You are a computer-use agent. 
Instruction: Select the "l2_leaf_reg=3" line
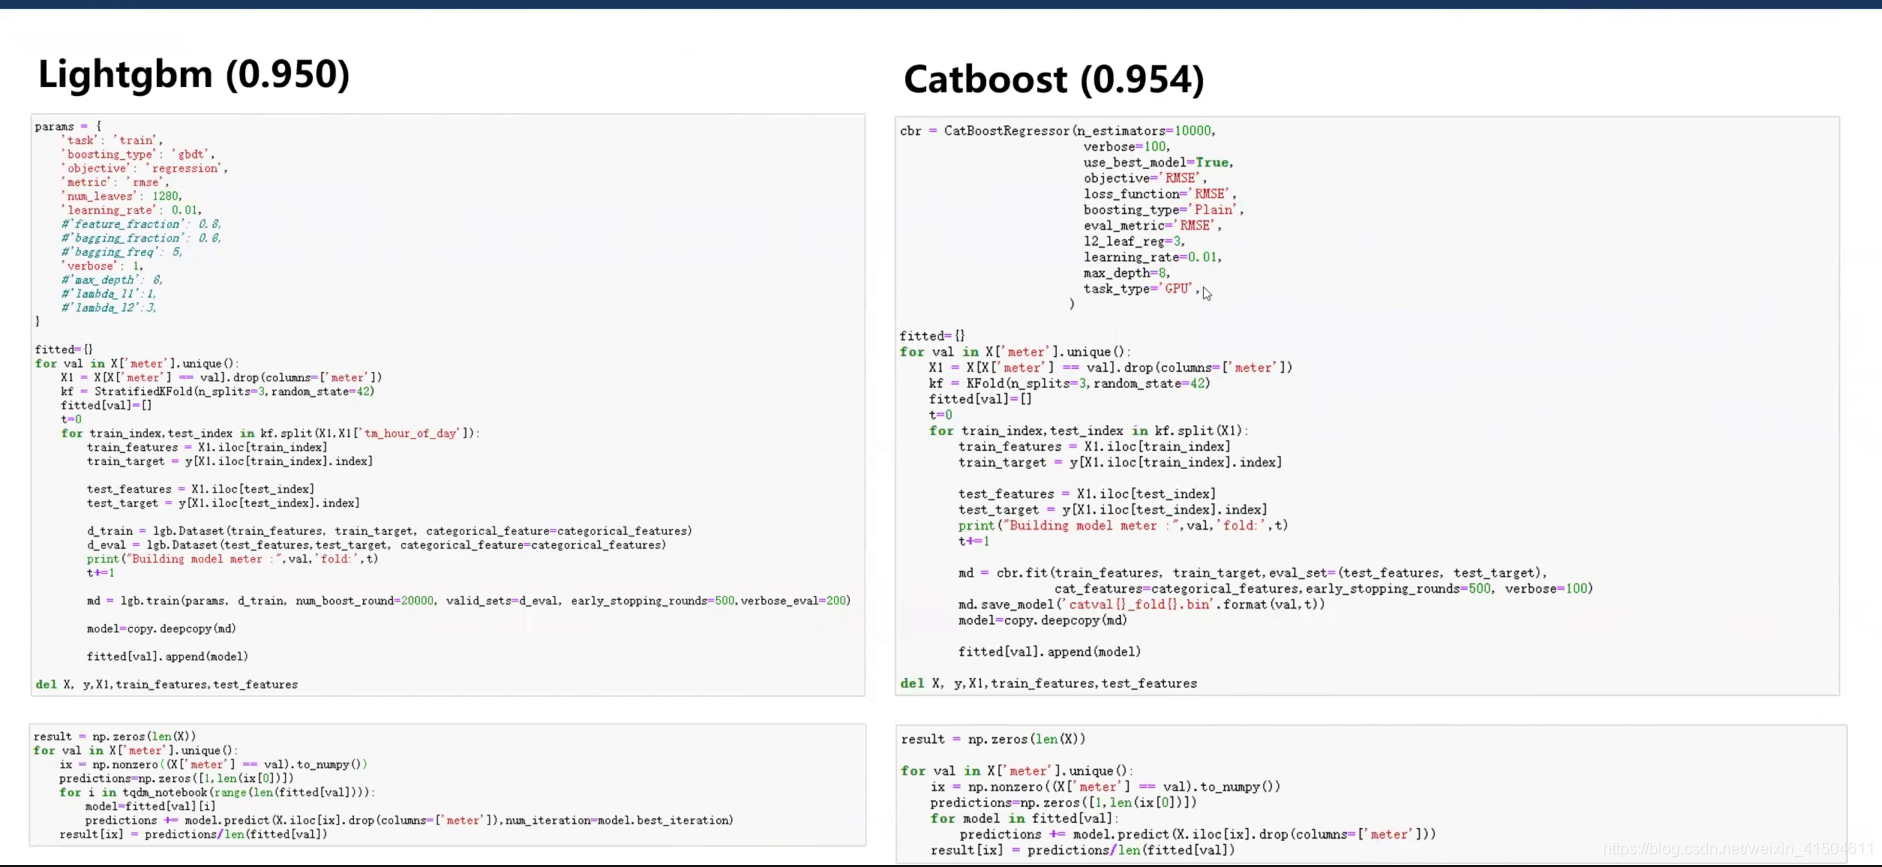click(1135, 242)
